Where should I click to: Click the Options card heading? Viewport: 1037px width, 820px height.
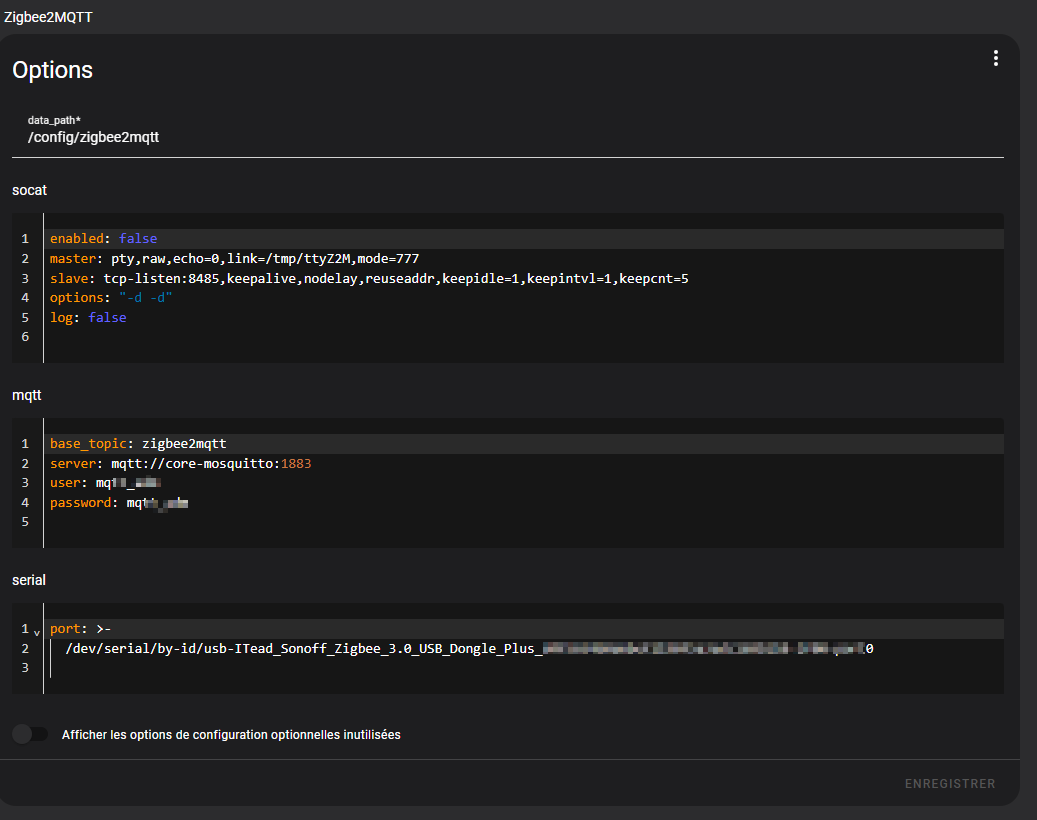point(52,70)
